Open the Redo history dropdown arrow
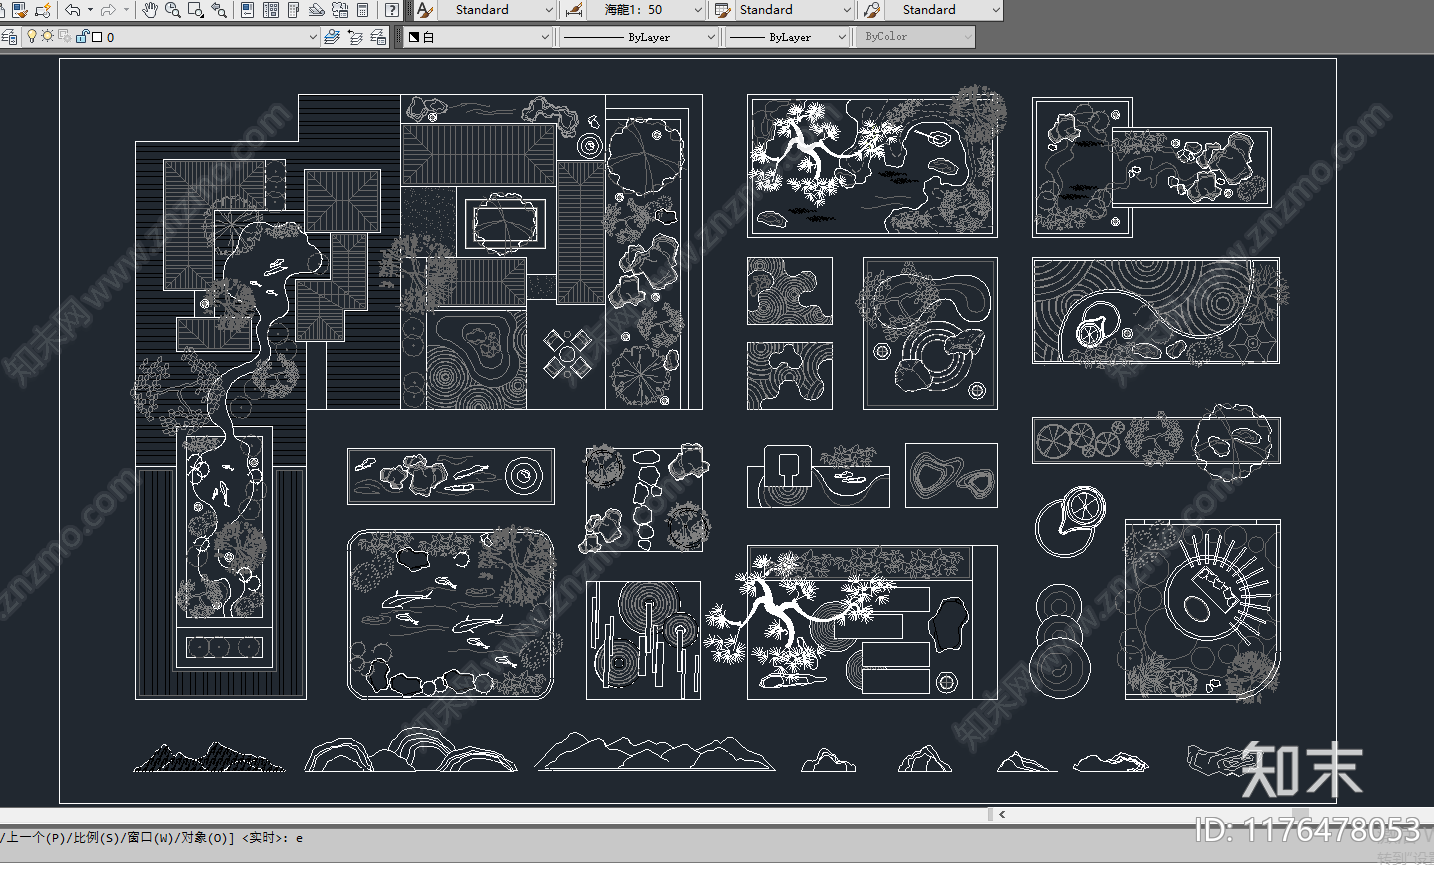The height and width of the screenshot is (869, 1434). pos(126,10)
